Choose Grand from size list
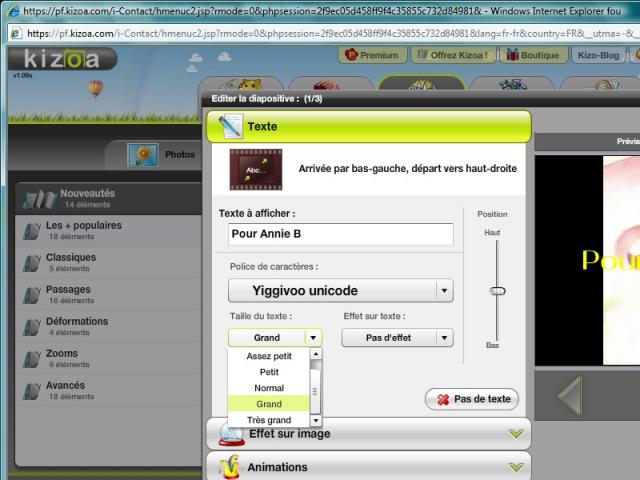 [269, 404]
